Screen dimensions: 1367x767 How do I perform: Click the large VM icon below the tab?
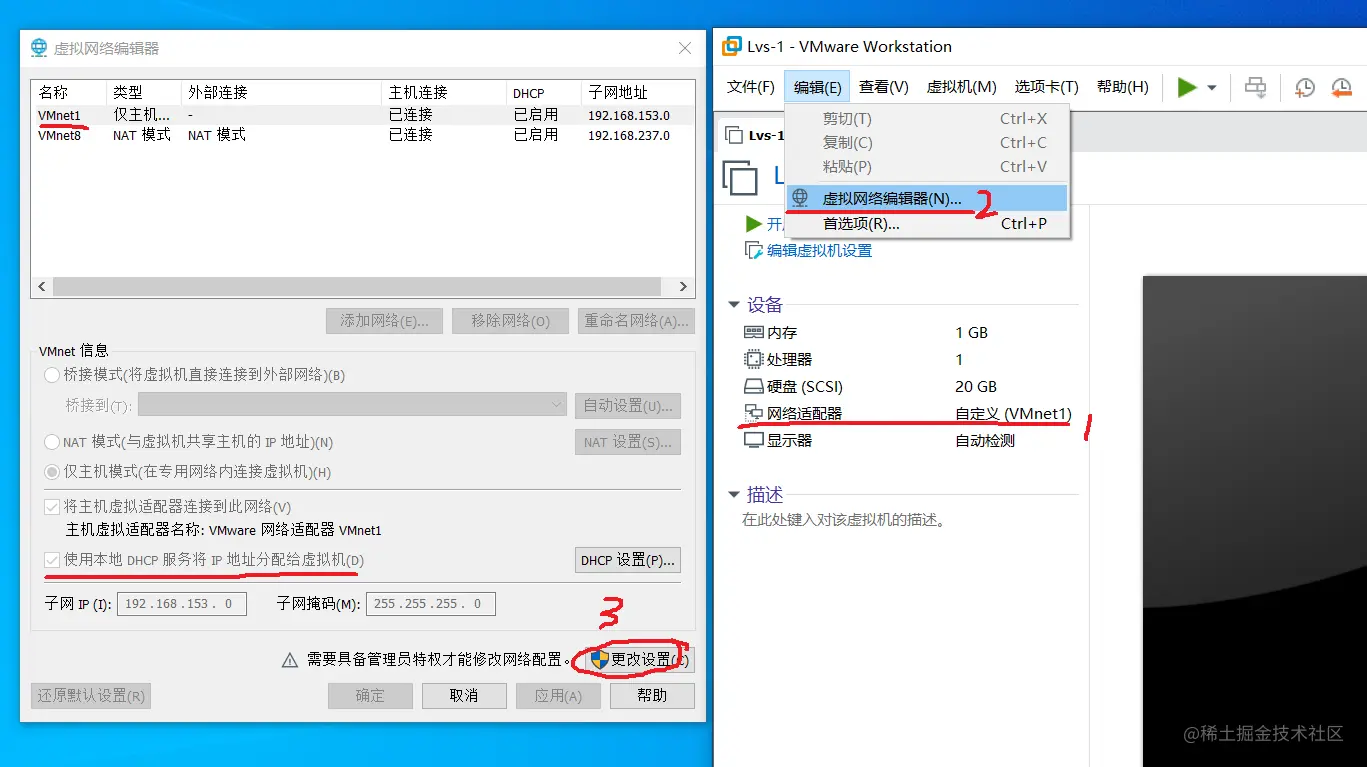(x=740, y=177)
